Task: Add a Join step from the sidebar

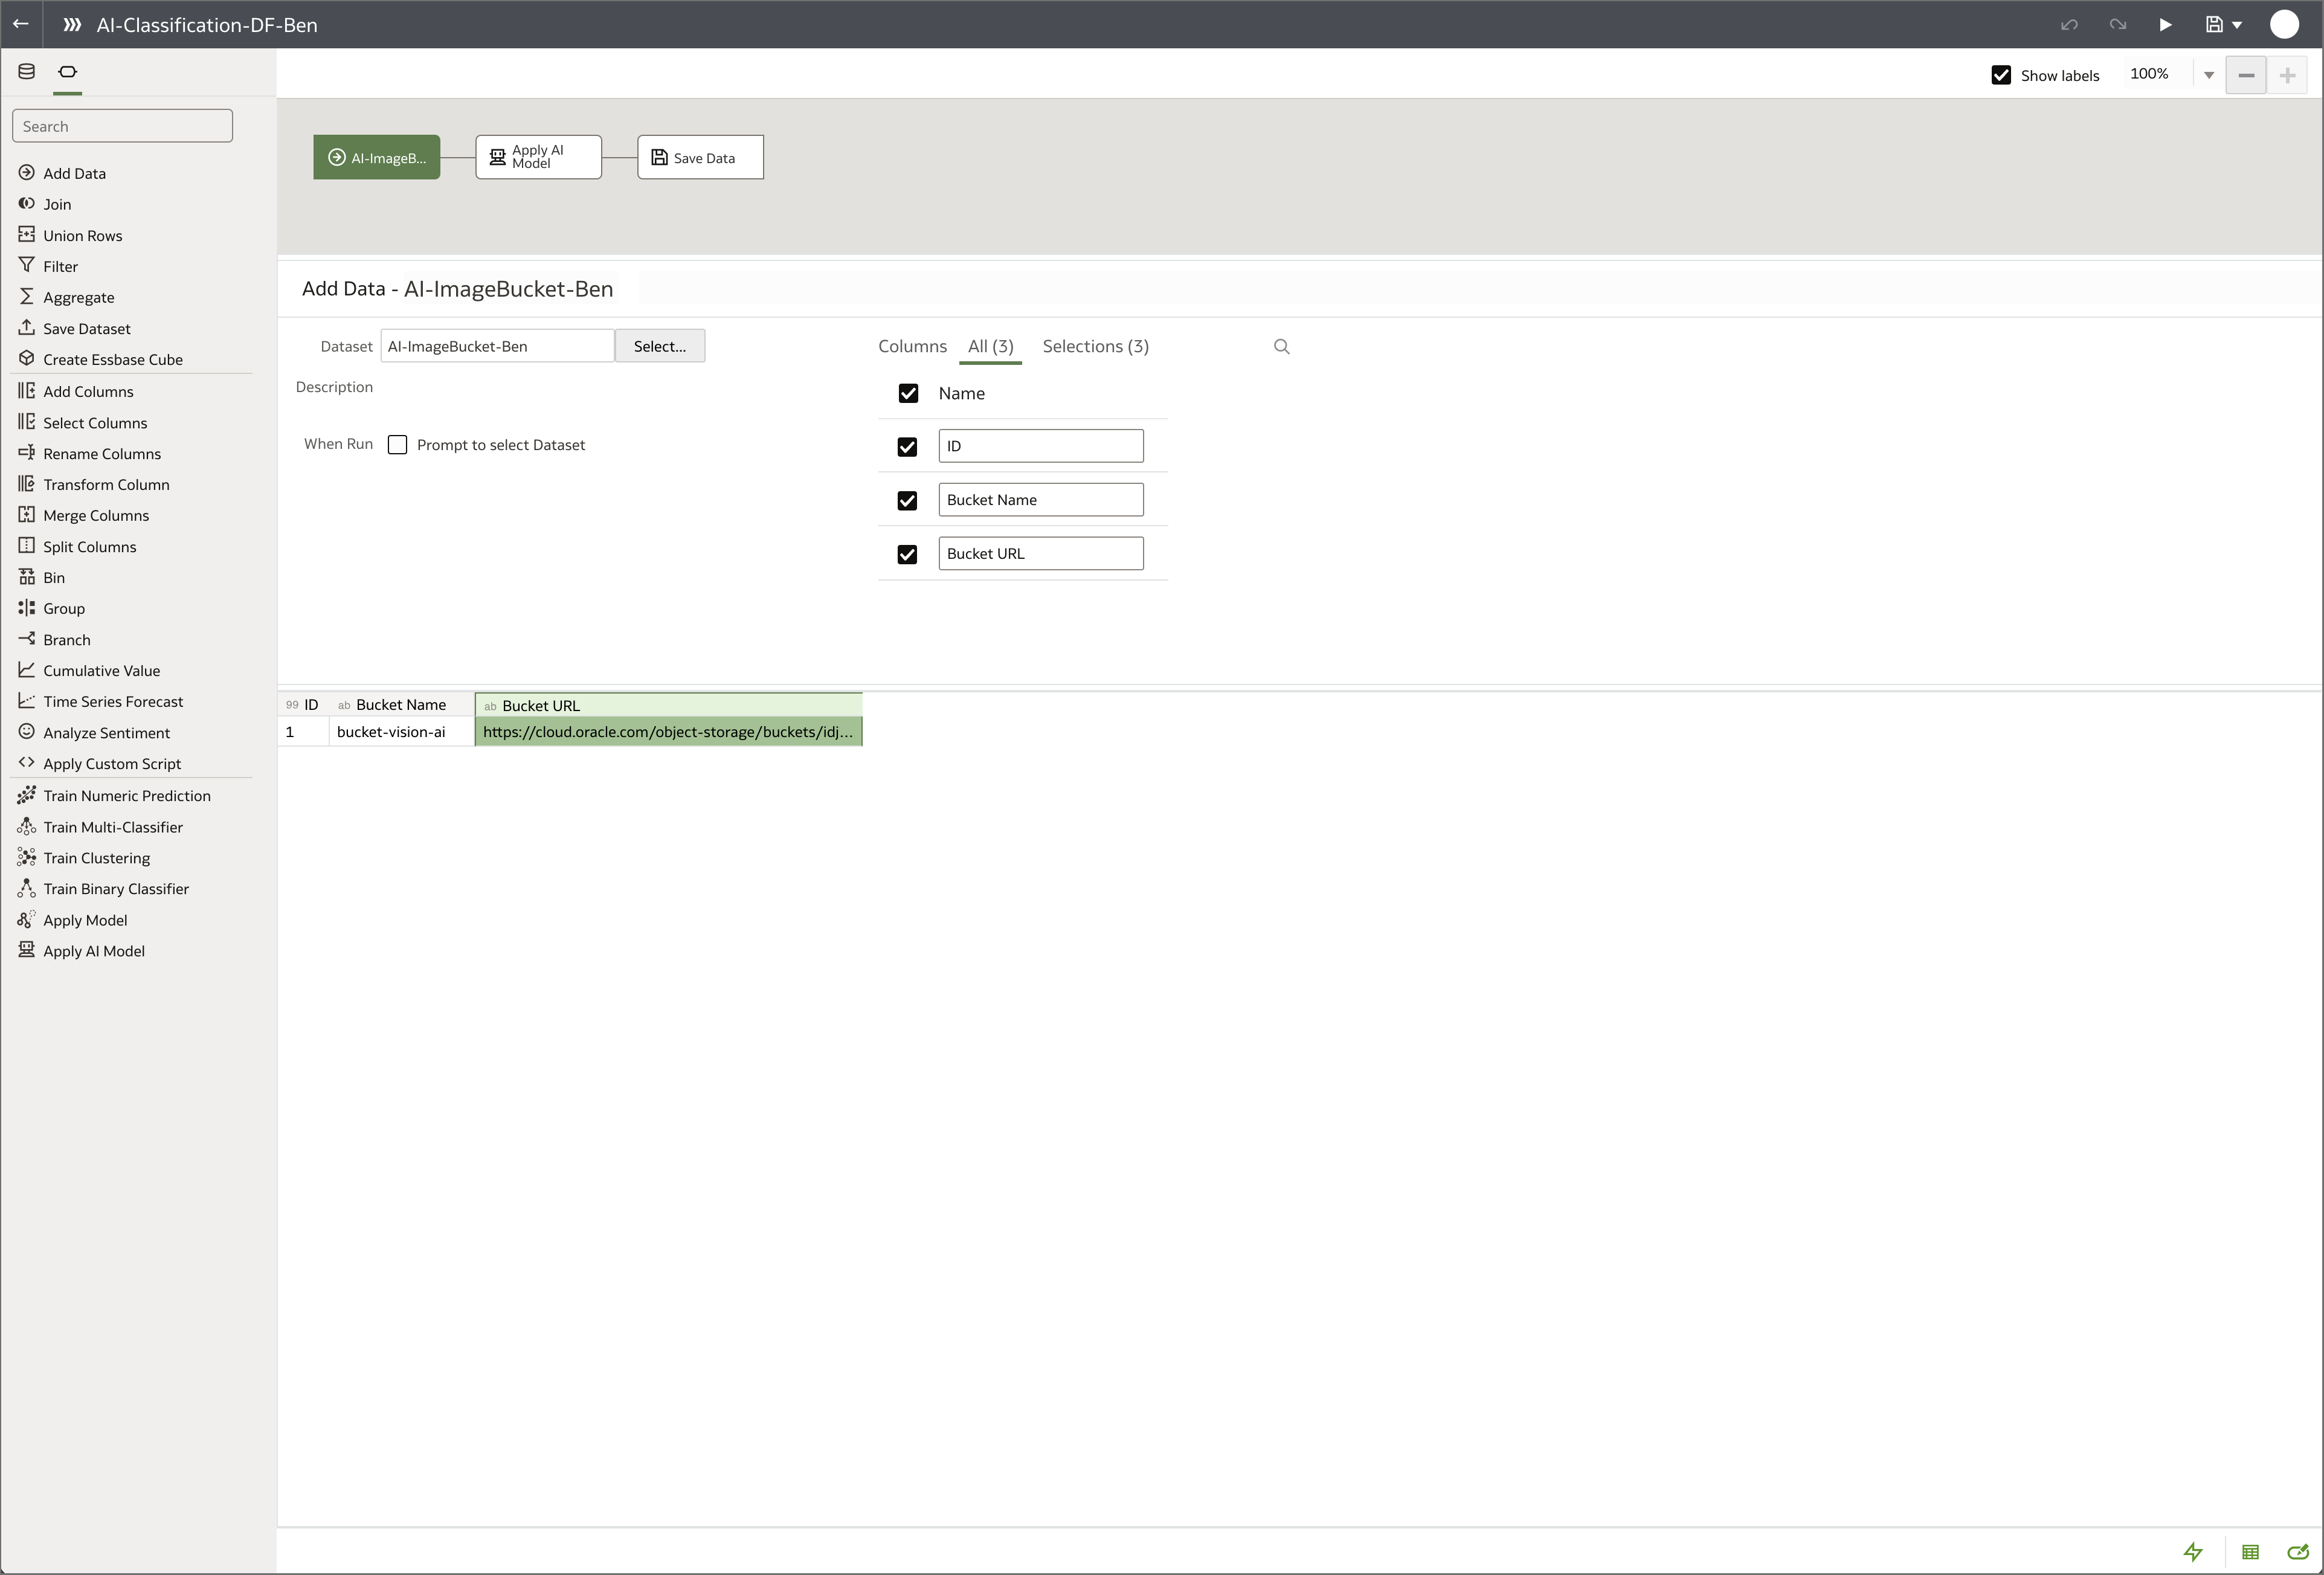Action: [58, 203]
